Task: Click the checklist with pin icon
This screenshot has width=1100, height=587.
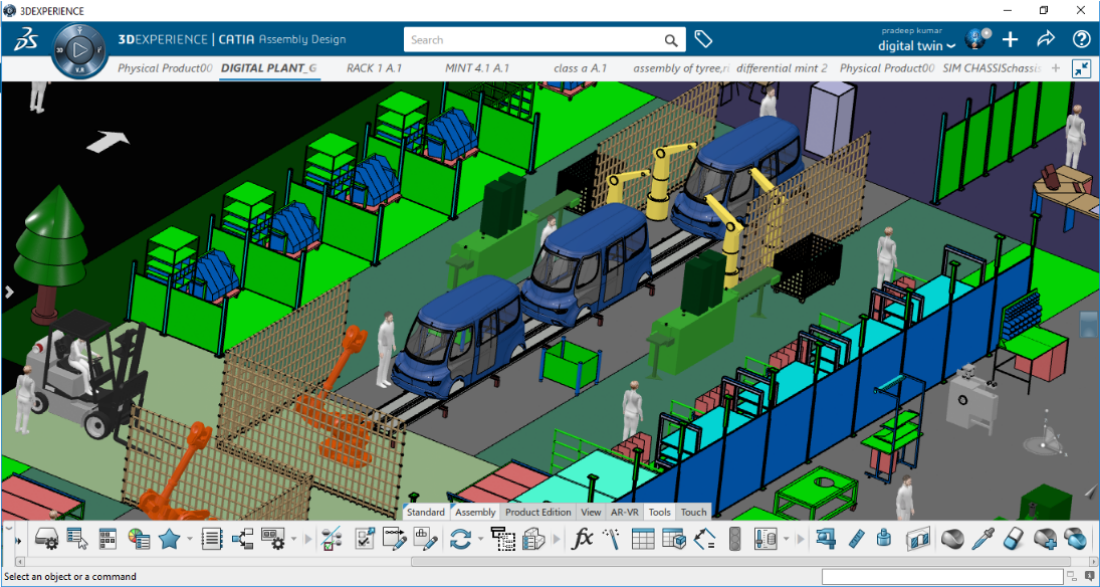Action: (x=365, y=539)
